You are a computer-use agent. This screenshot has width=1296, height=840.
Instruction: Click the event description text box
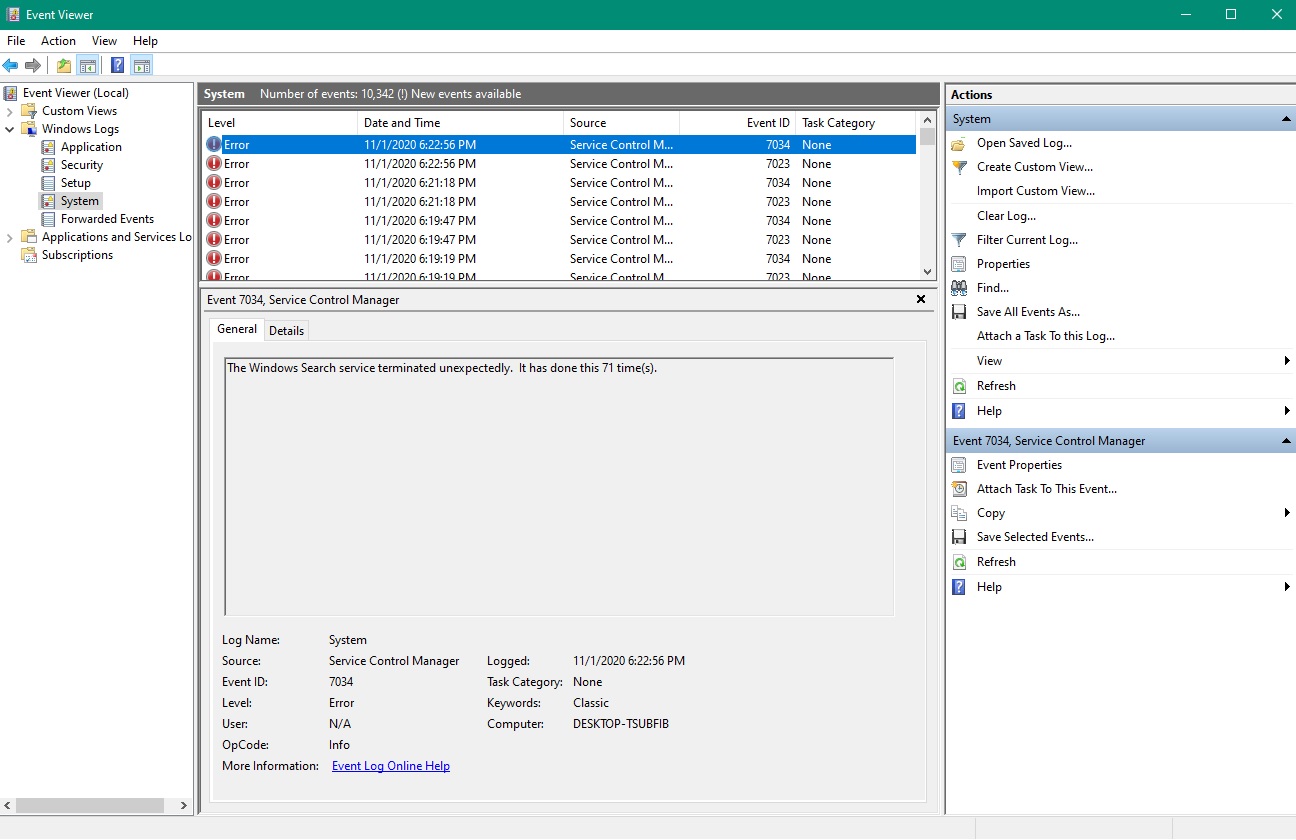click(559, 486)
